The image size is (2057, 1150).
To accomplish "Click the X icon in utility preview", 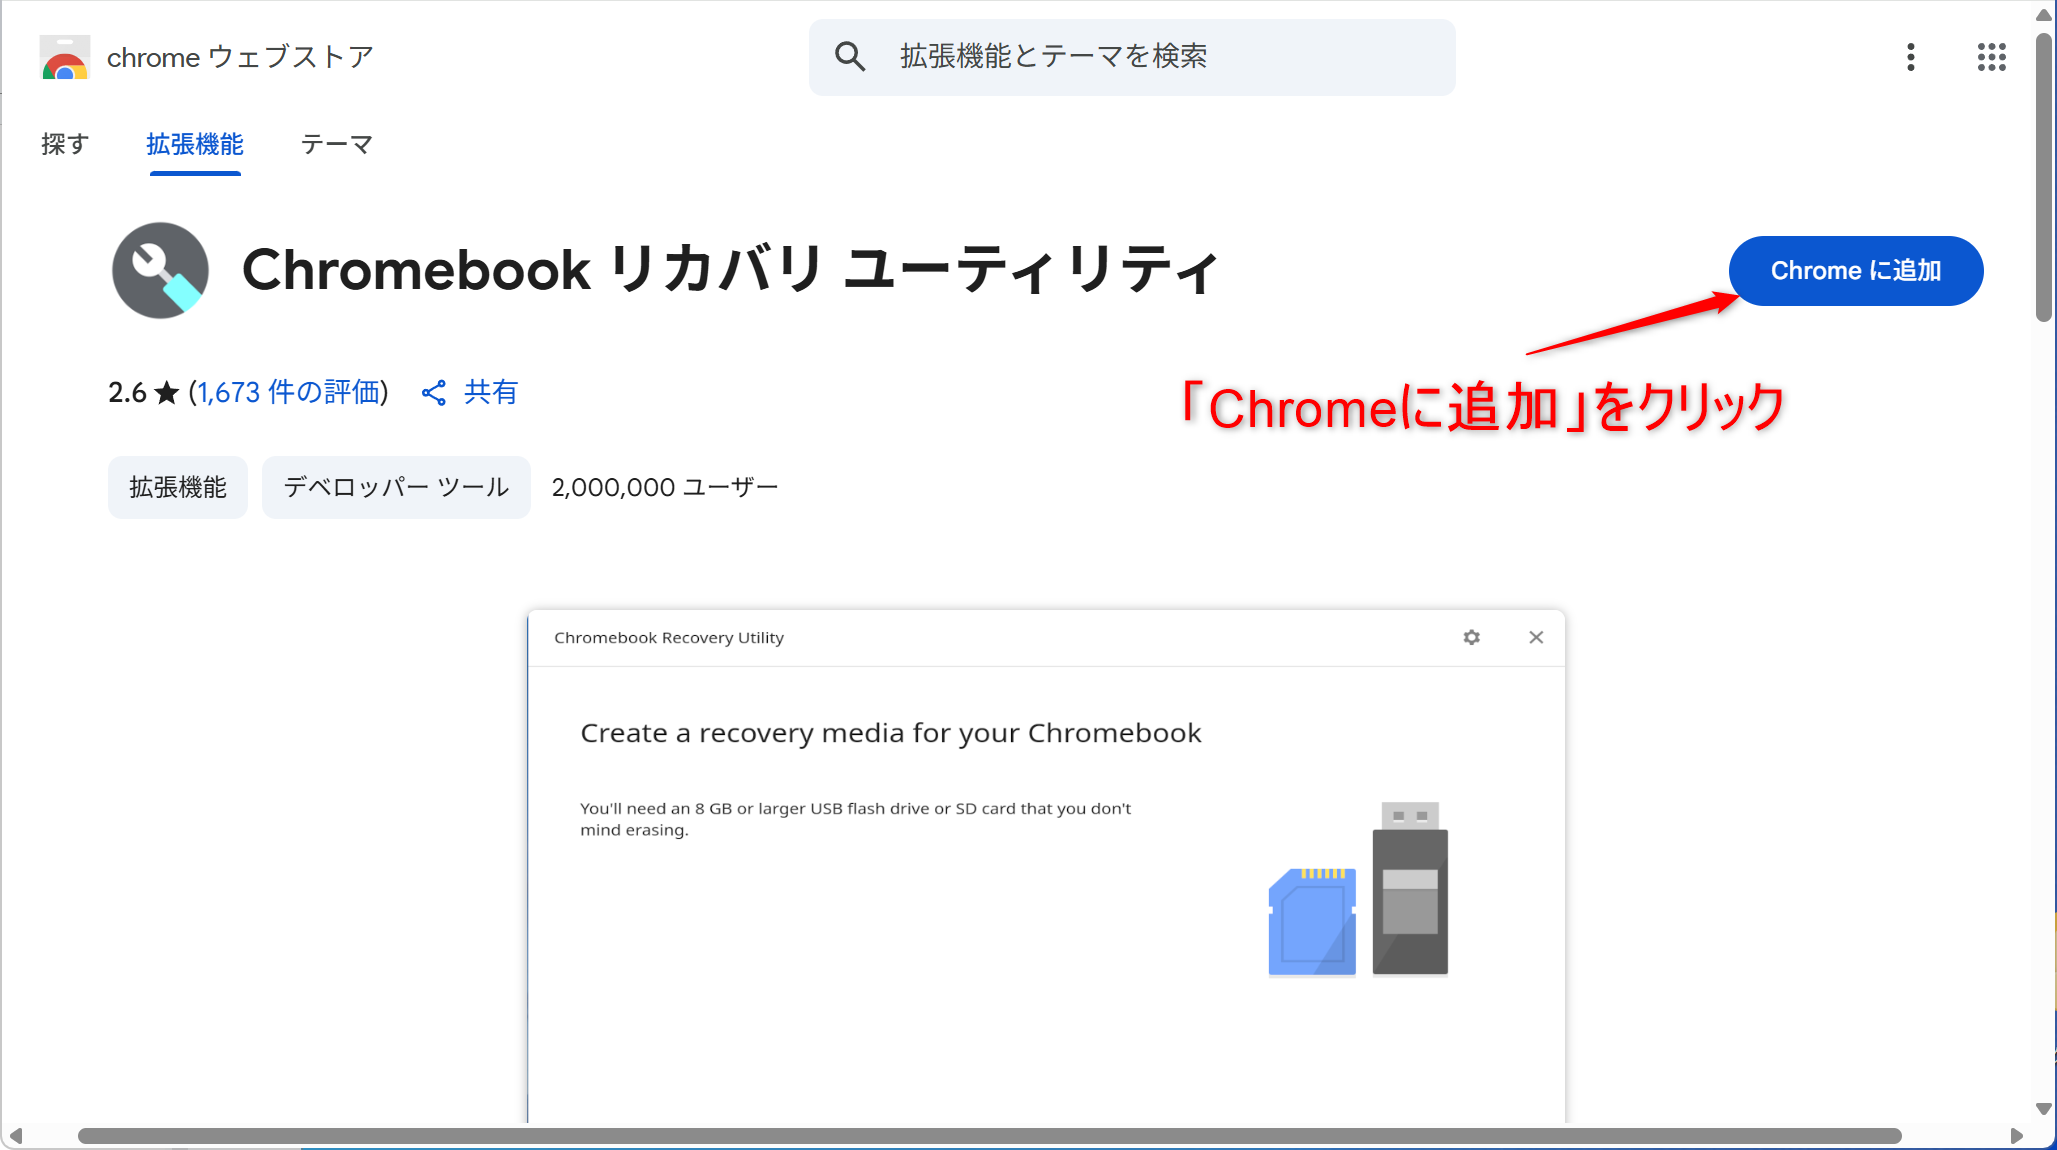I will tap(1536, 637).
